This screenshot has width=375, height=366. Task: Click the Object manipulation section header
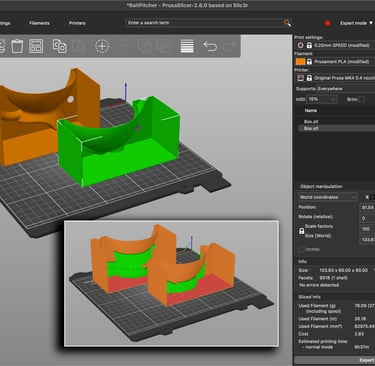click(x=321, y=186)
